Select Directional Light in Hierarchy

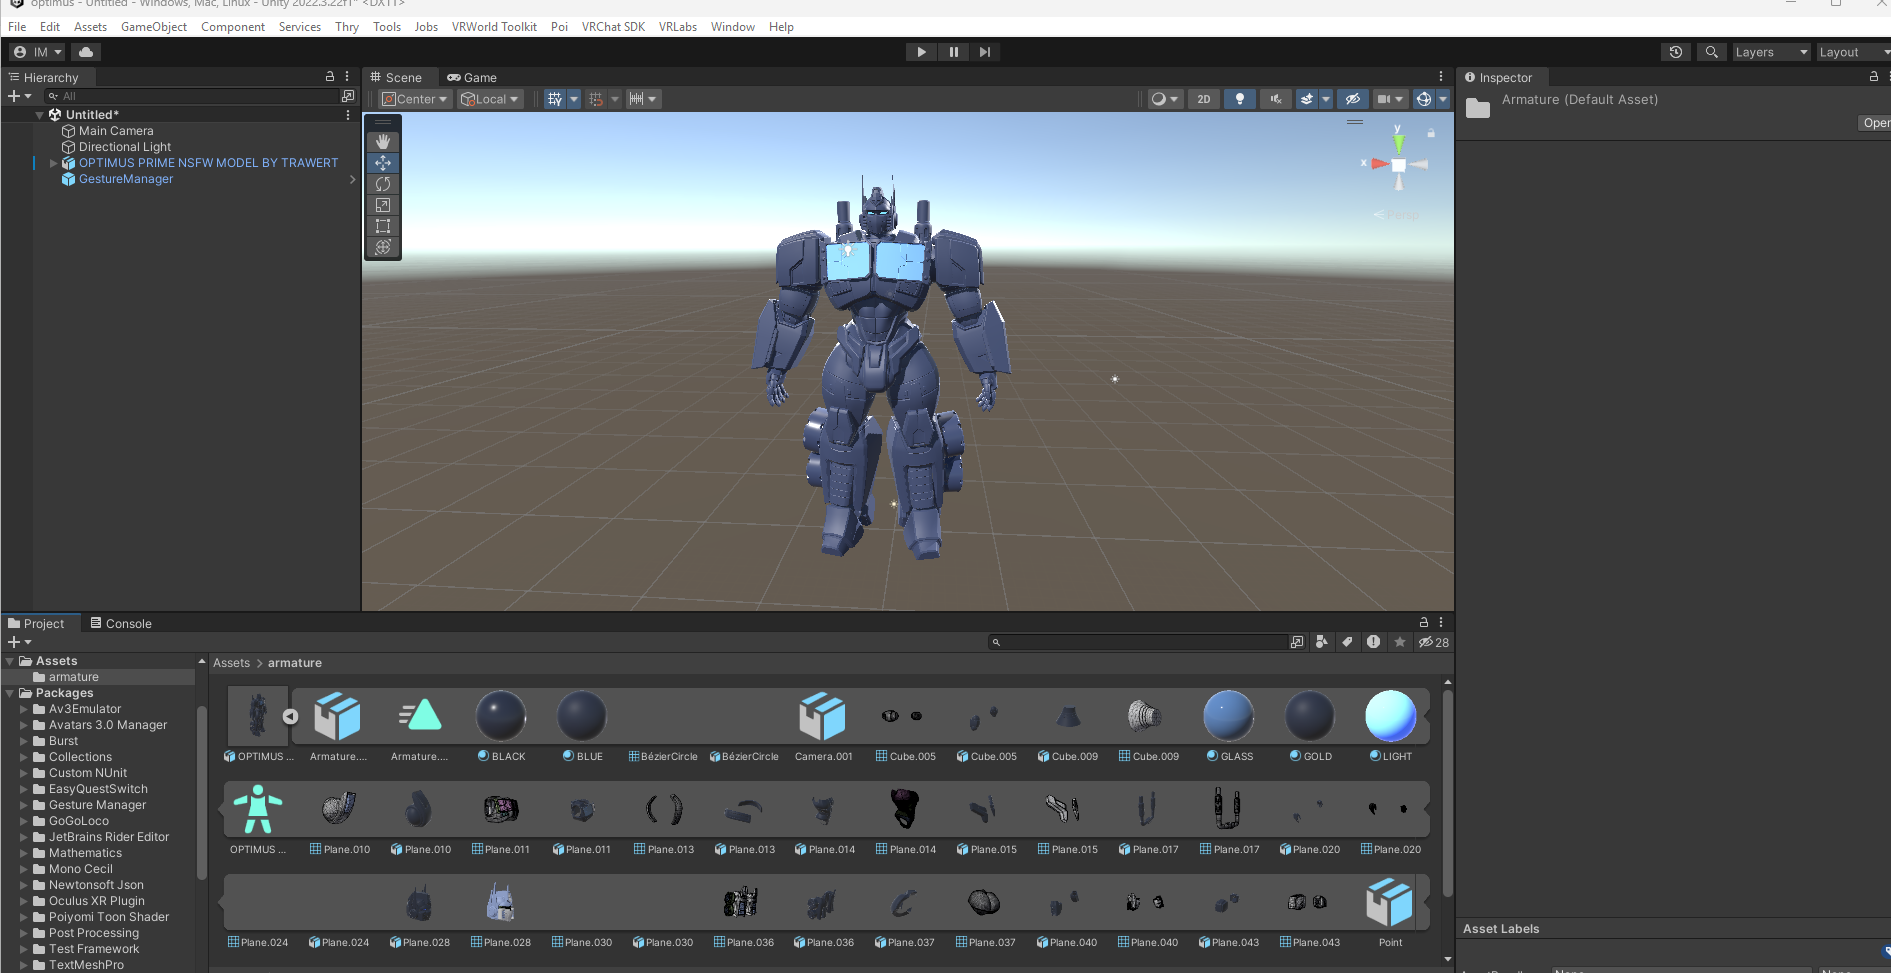coord(125,147)
